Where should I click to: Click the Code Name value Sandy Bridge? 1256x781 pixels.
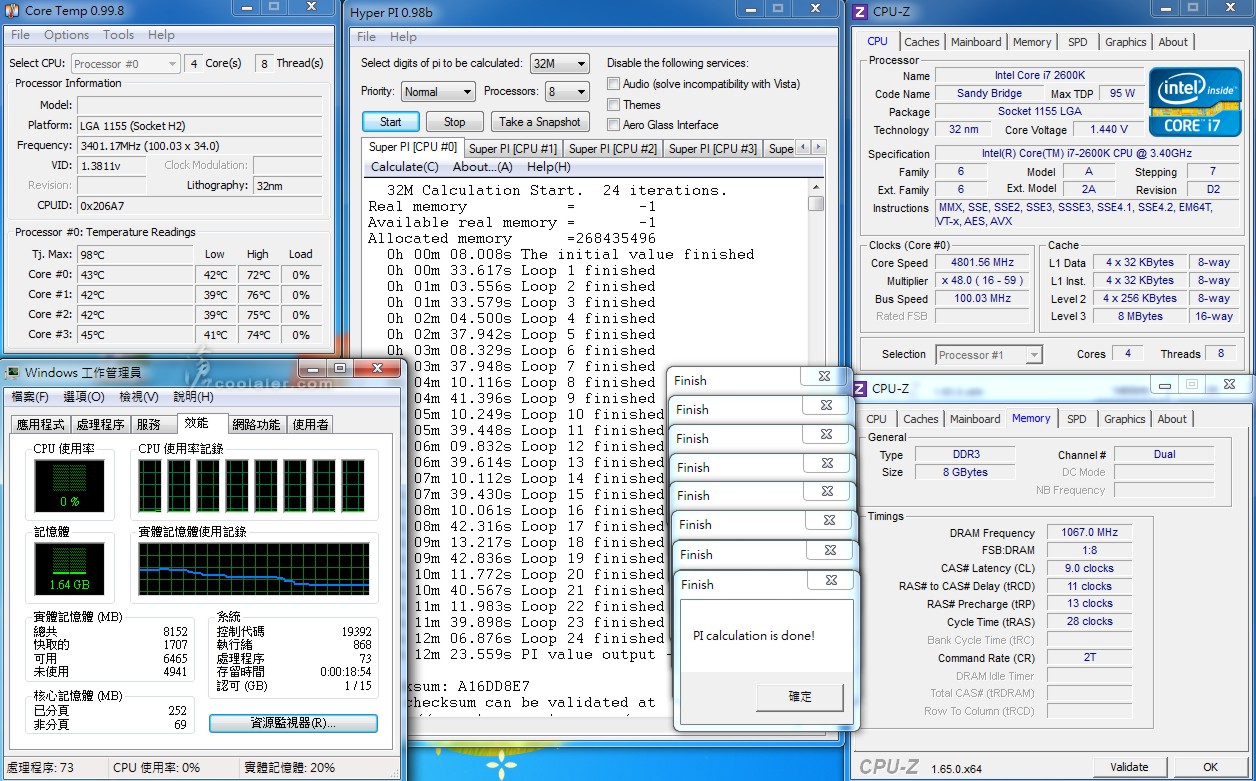(x=989, y=93)
